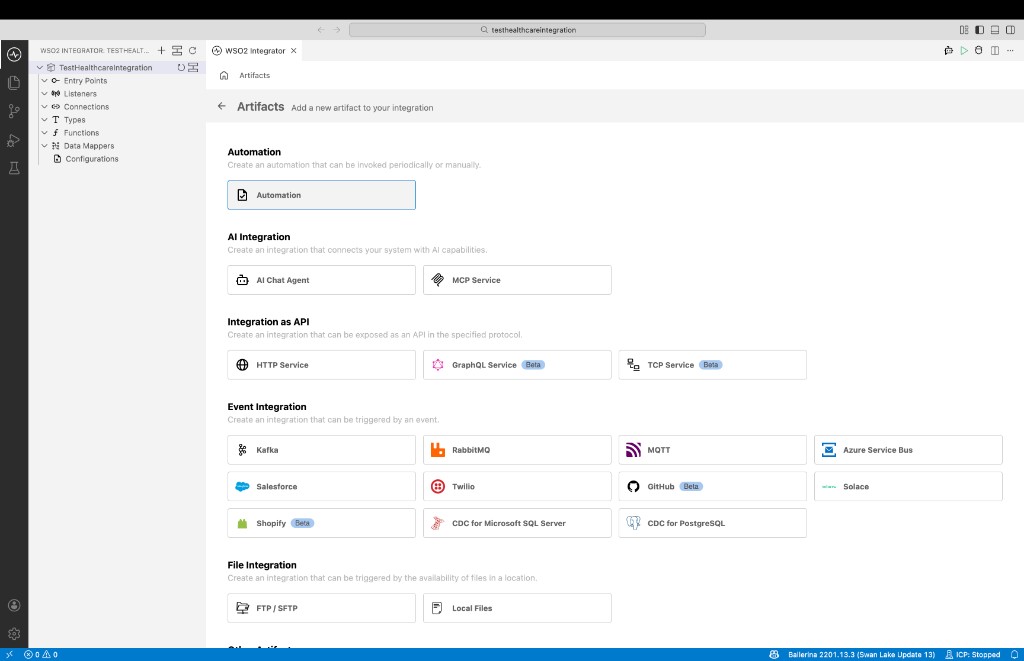Image resolution: width=1024 pixels, height=661 pixels.
Task: Choose the Azure Service Bus integration
Action: click(x=908, y=449)
